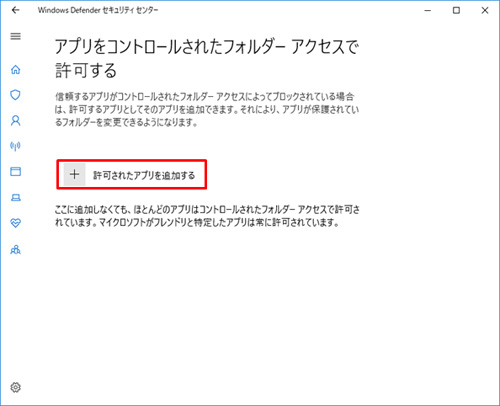Viewport: 500px width, 406px height.
Task: Click the description paragraph beginning 信頼するアプリが
Action: [207, 110]
